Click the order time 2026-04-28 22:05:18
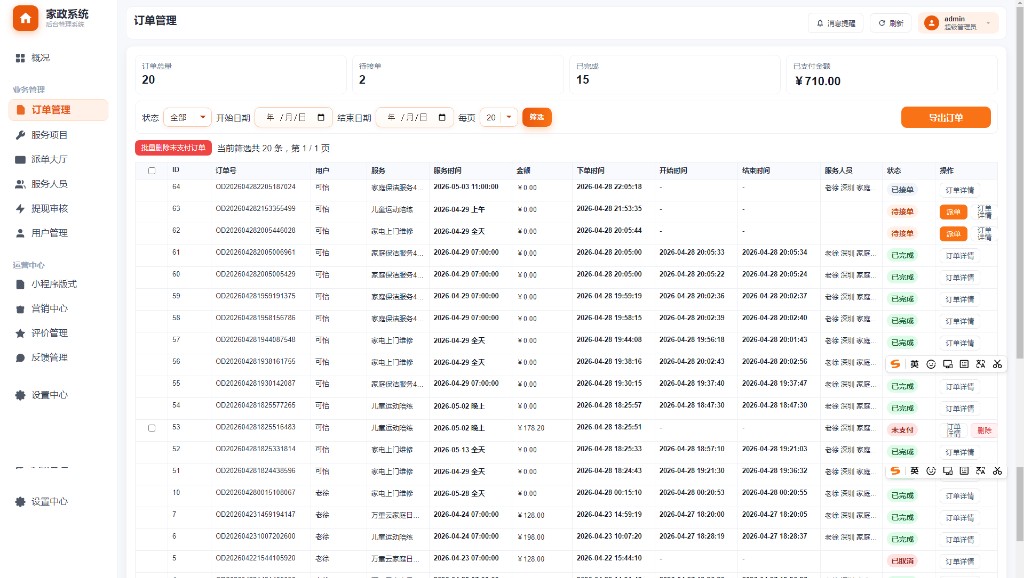1024x578 pixels. click(609, 187)
